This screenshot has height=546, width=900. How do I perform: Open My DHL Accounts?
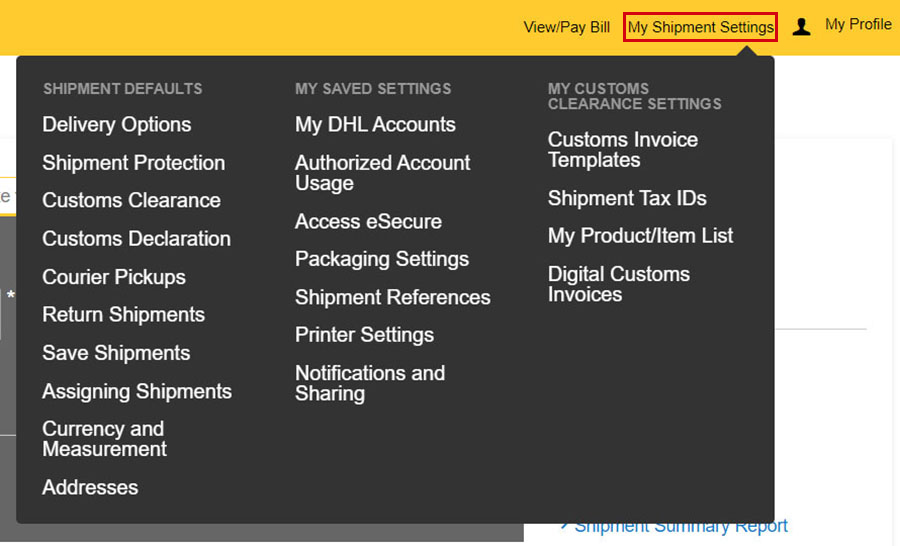click(x=375, y=125)
